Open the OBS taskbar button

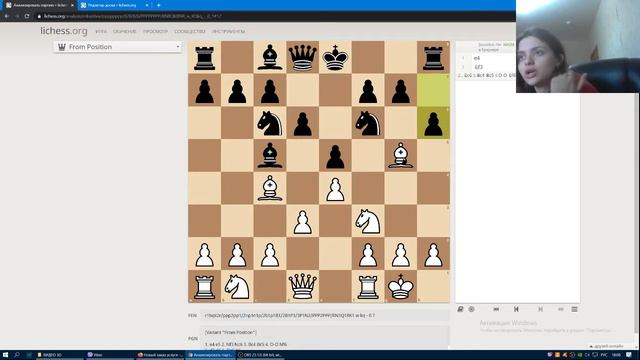pos(260,355)
